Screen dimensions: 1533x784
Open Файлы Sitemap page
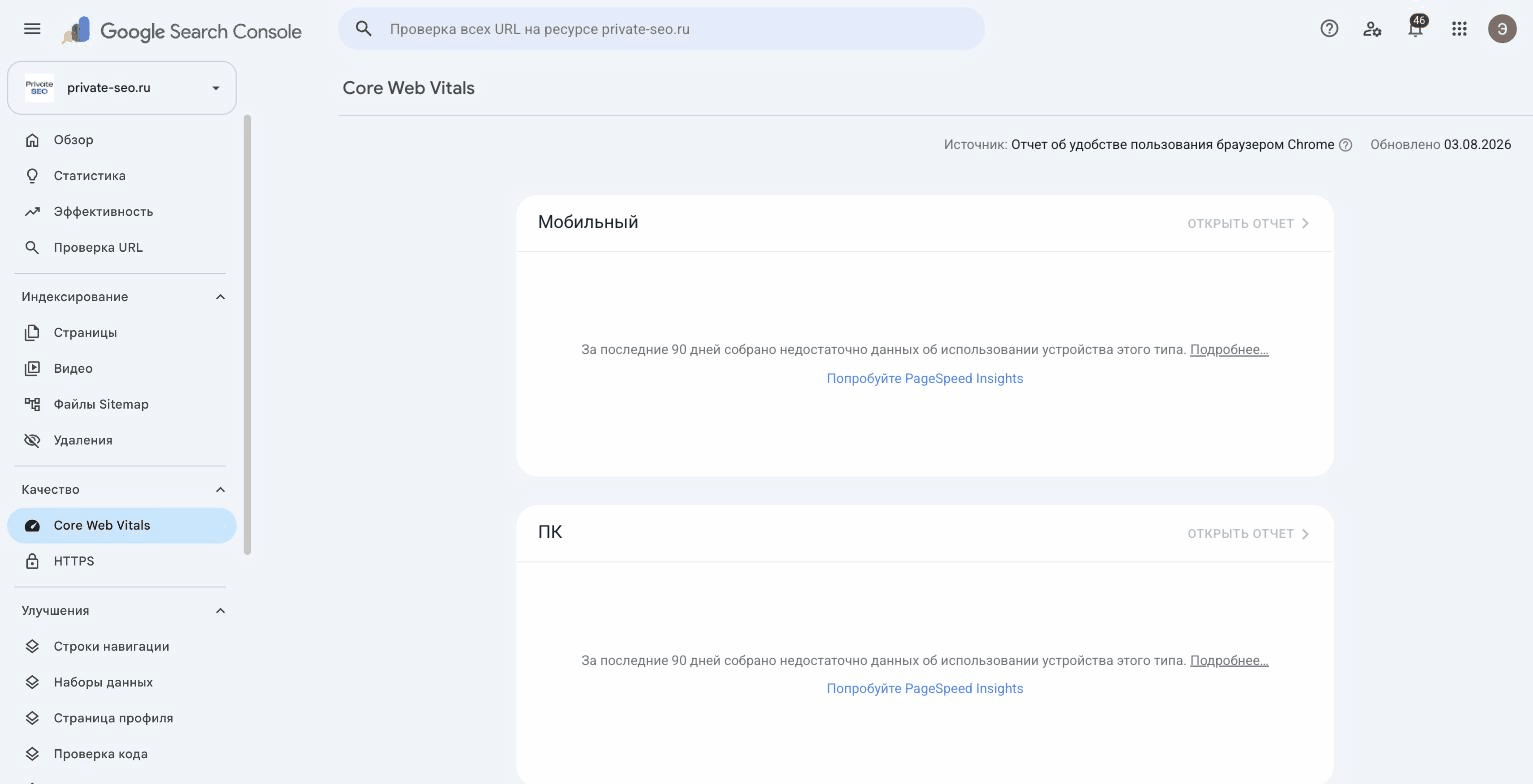pyautogui.click(x=122, y=405)
